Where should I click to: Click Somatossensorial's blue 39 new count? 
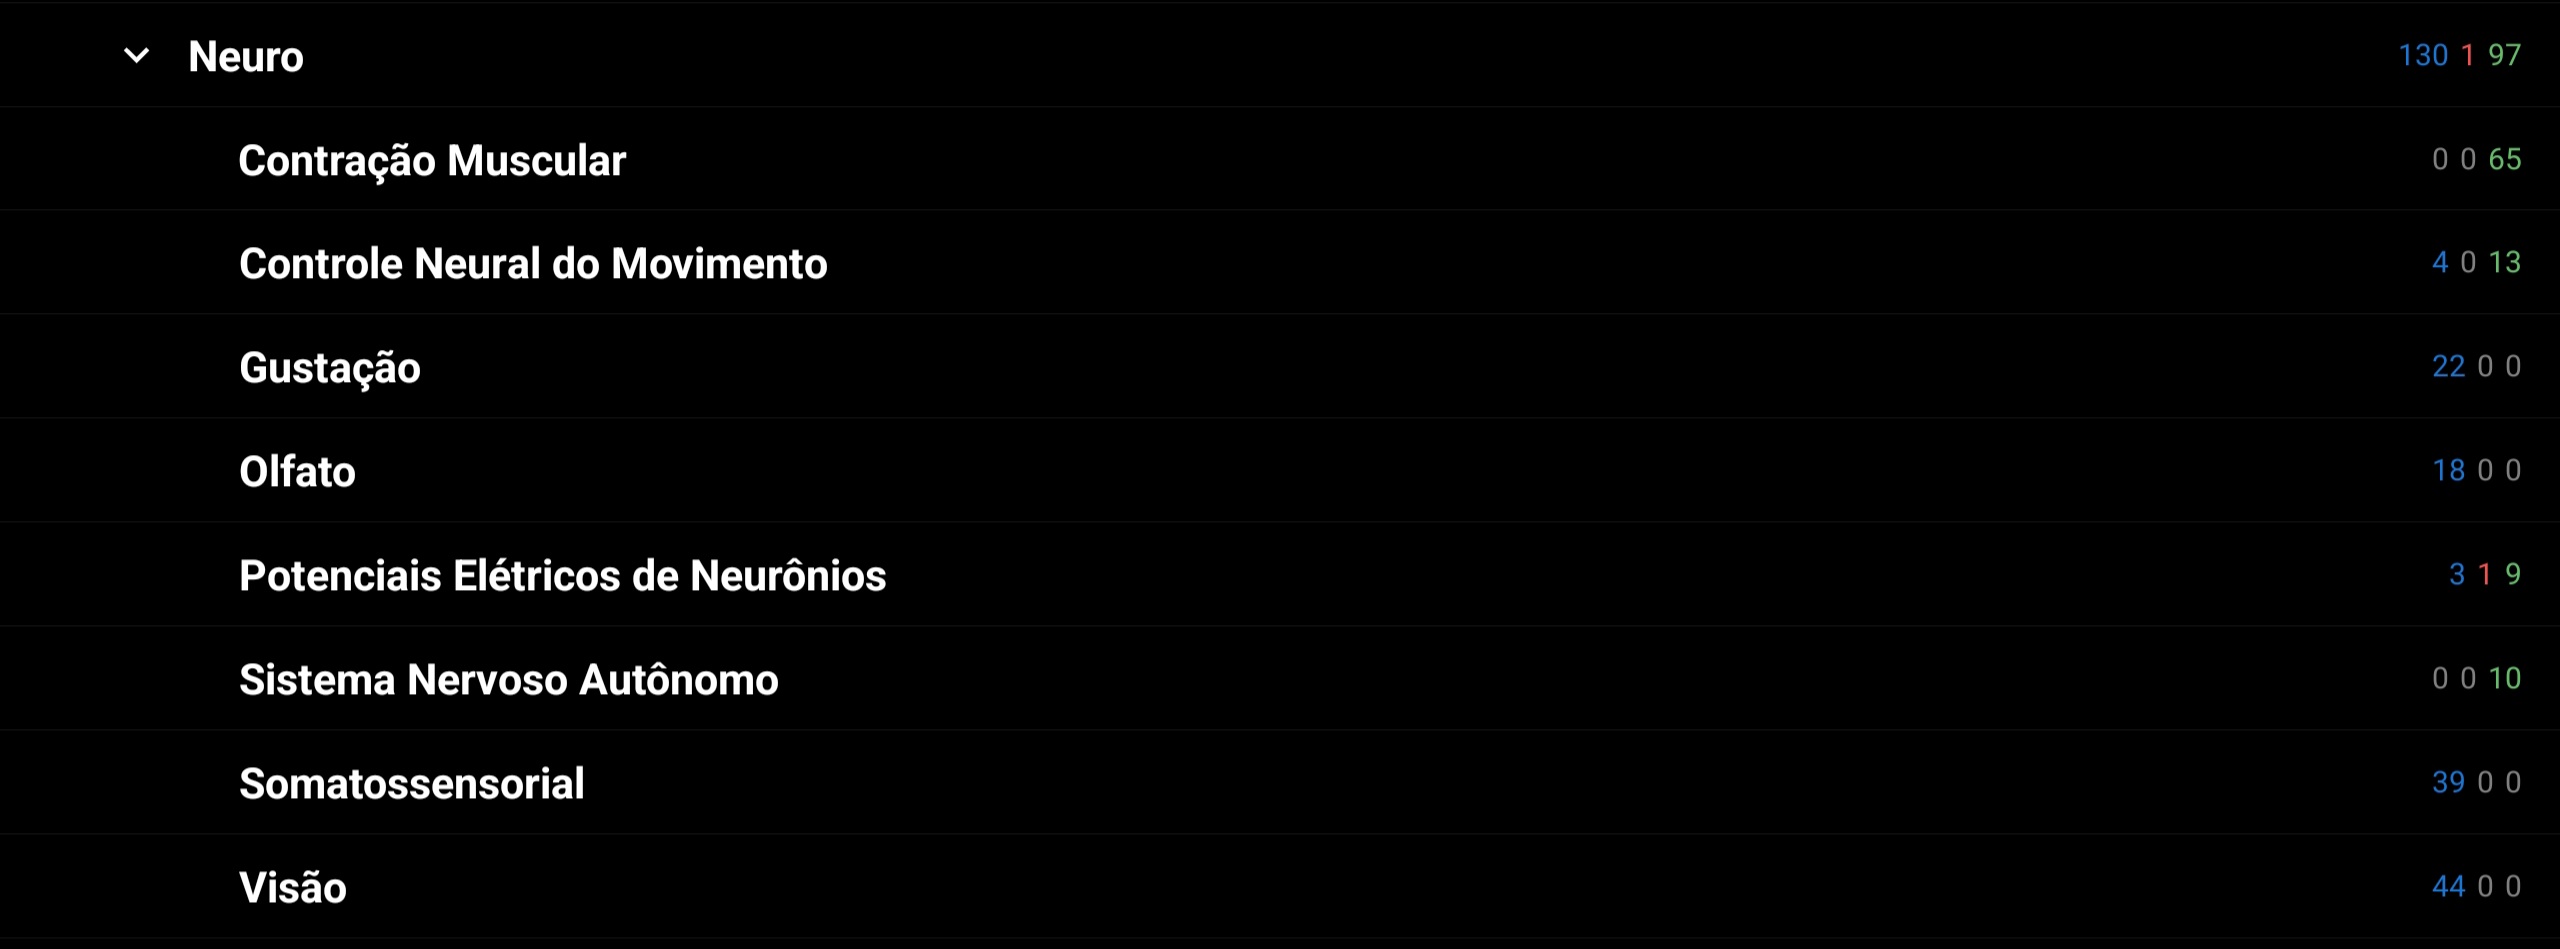(2448, 782)
